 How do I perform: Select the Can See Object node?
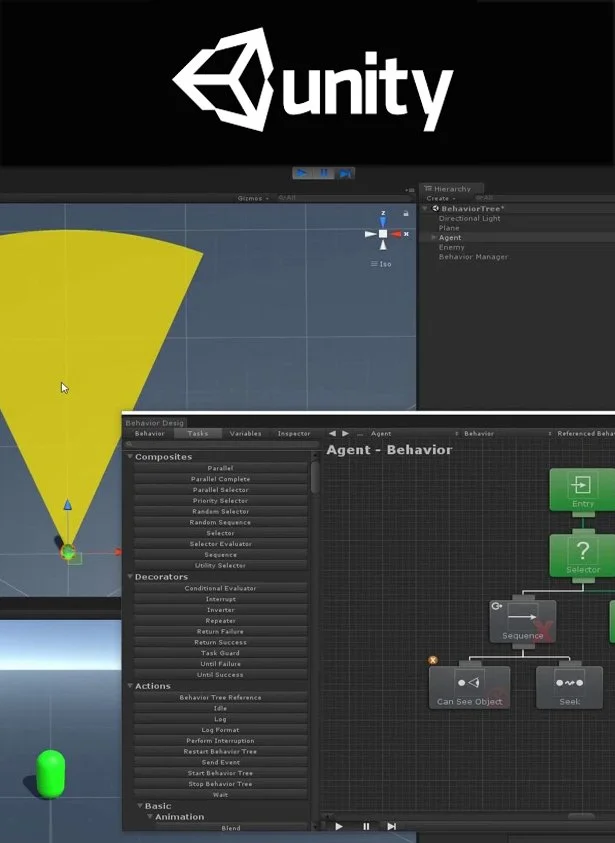[469, 688]
